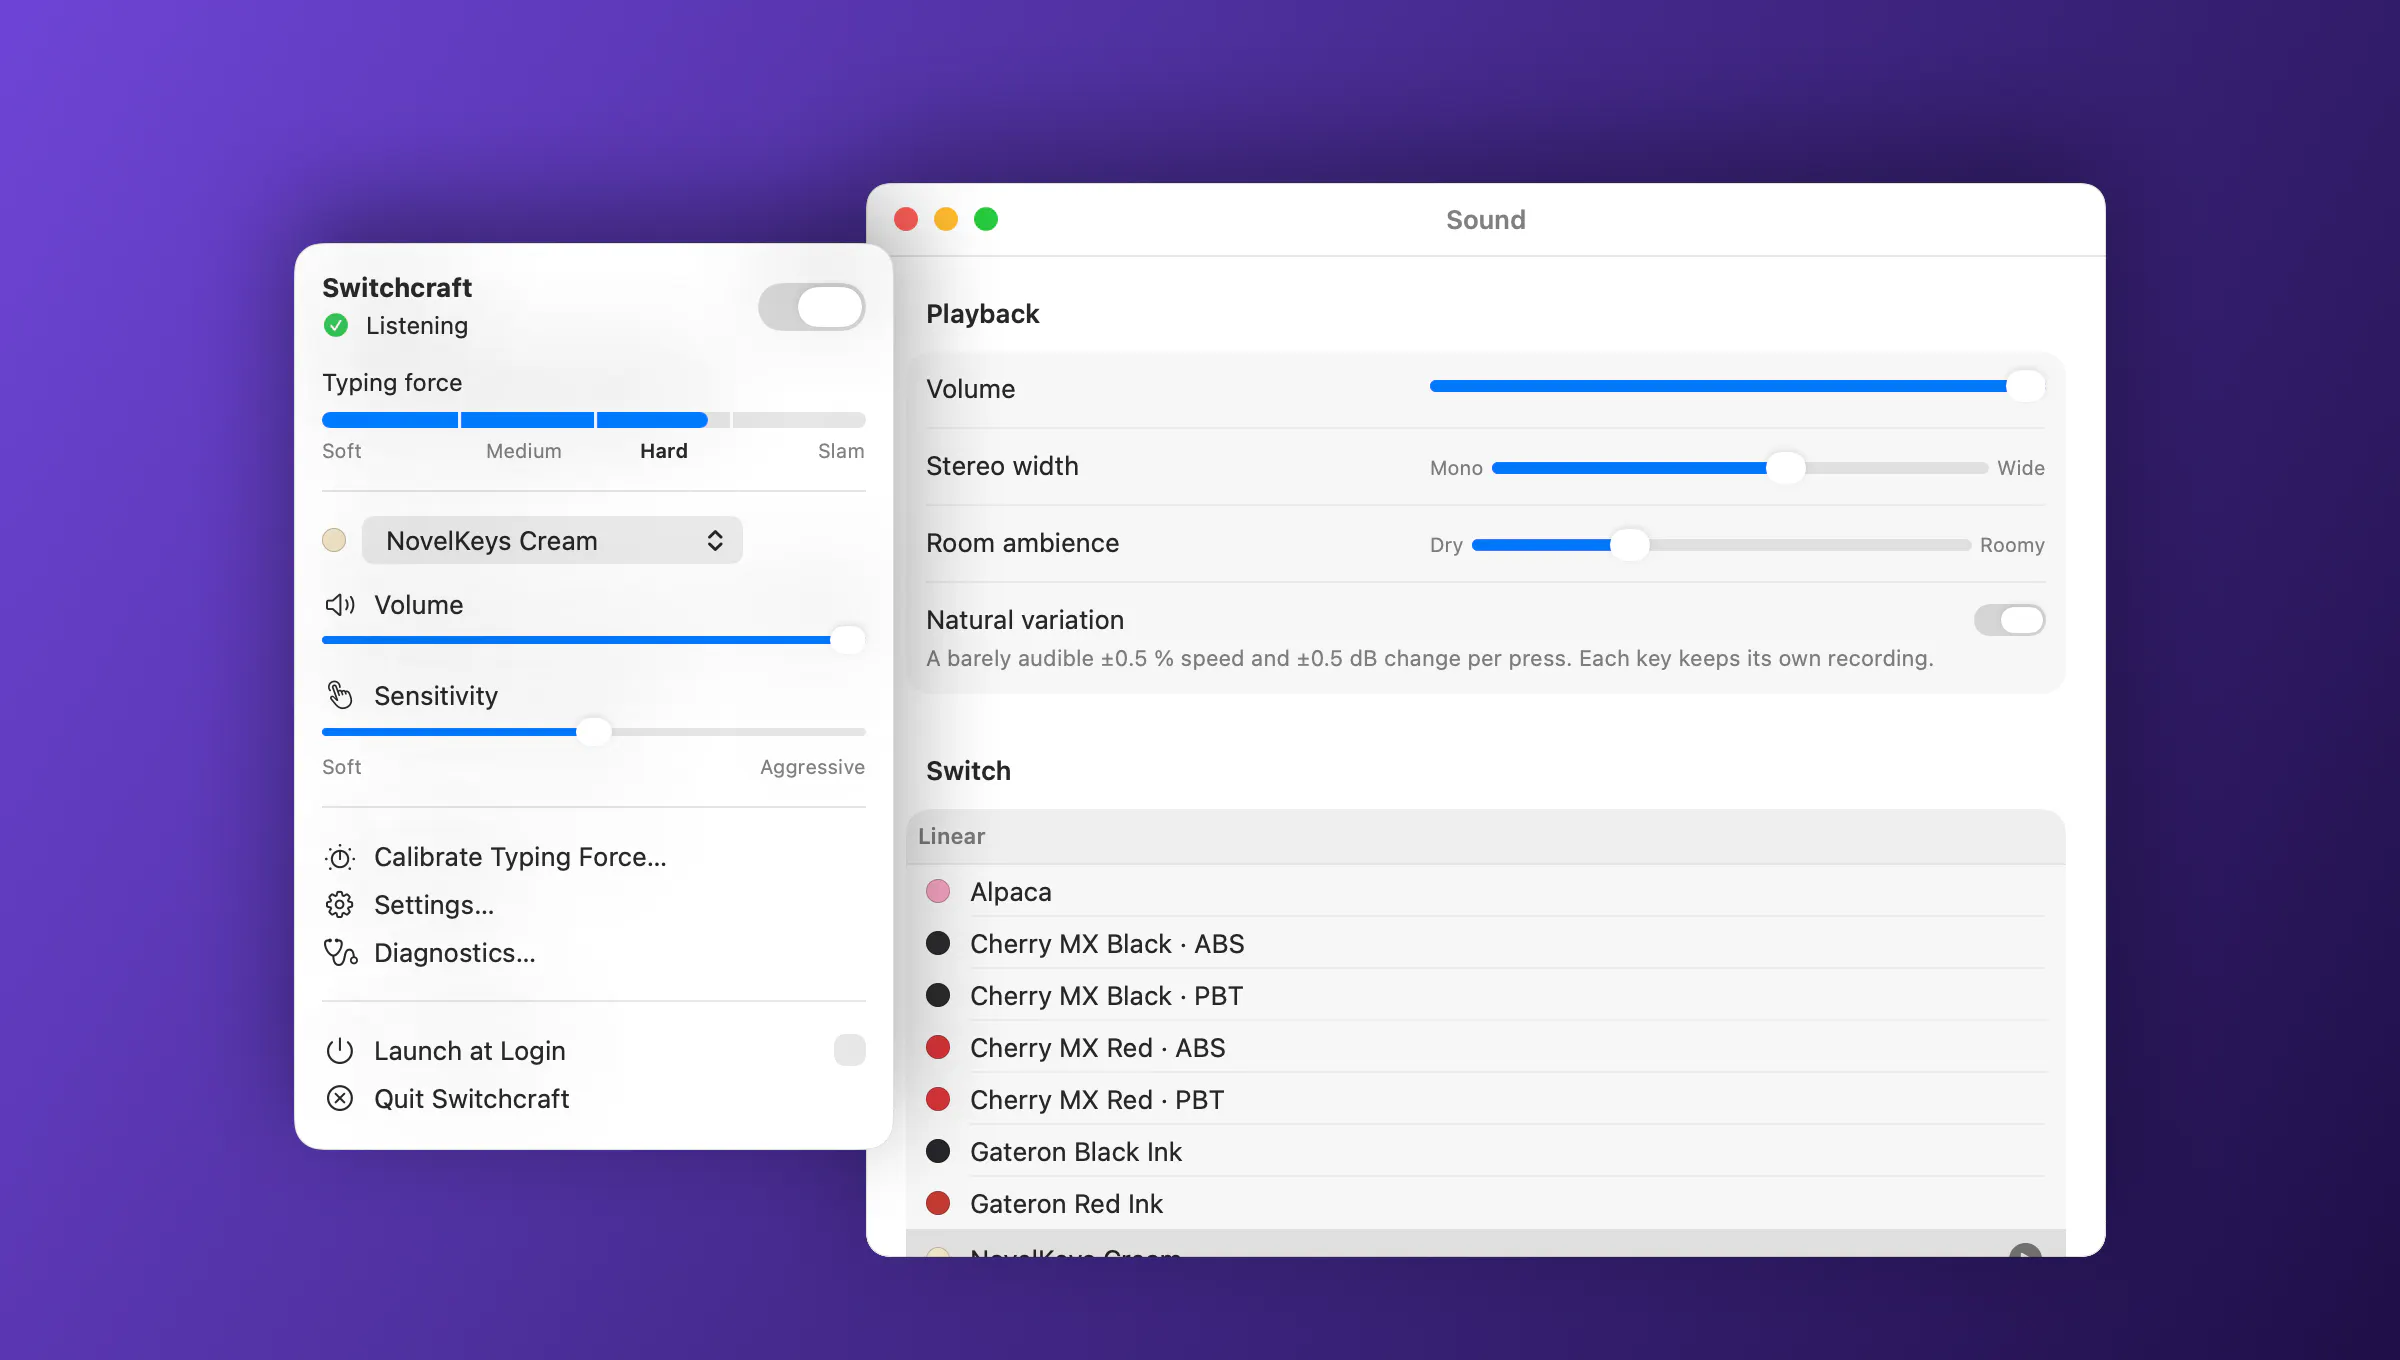The width and height of the screenshot is (2400, 1360).
Task: Minimize the Sound window with yellow button
Action: 946,219
